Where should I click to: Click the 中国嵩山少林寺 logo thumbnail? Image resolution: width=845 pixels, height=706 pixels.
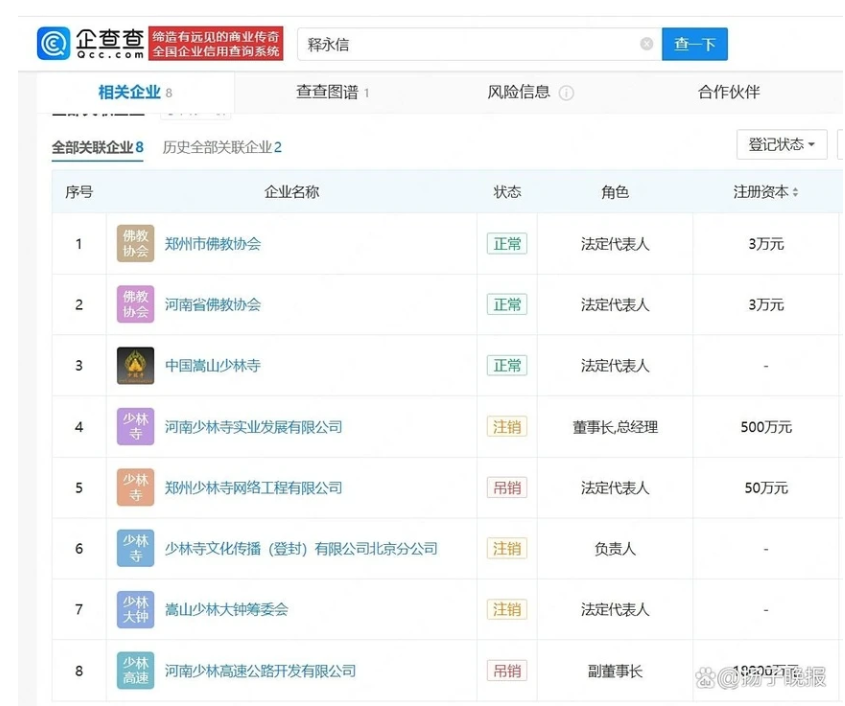pos(135,366)
